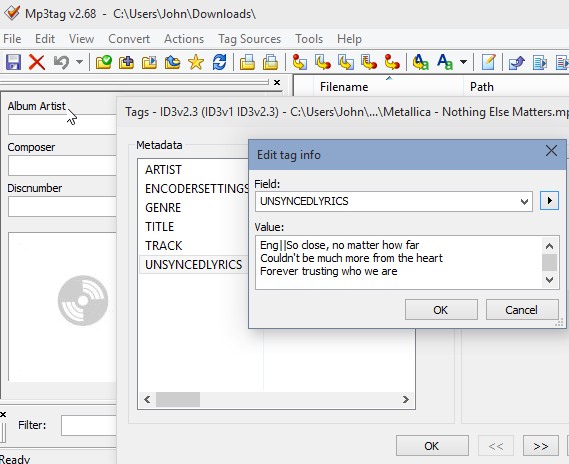Click the arrow button next to Field
Image resolution: width=569 pixels, height=464 pixels.
[x=549, y=201]
